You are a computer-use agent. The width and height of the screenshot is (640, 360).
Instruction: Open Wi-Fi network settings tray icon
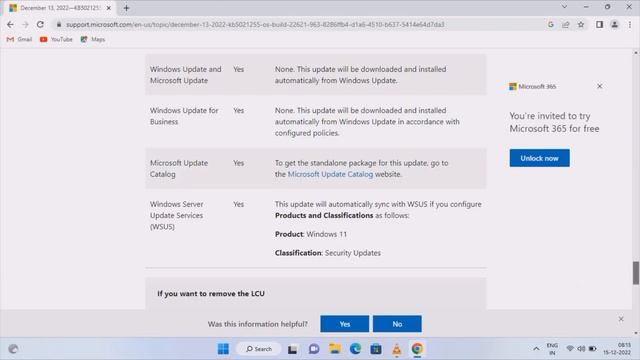click(x=570, y=349)
